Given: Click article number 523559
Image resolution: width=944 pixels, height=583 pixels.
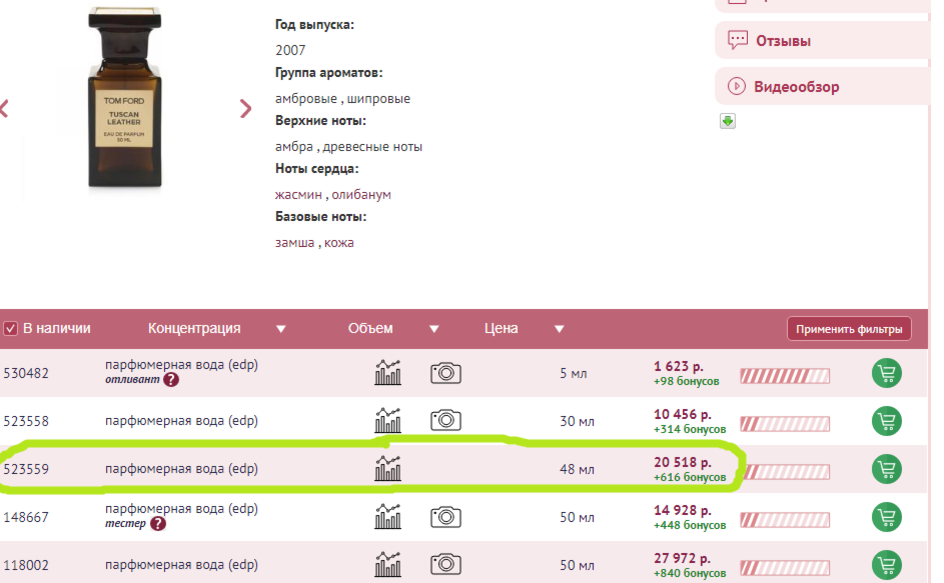Looking at the screenshot, I should click(26, 469).
